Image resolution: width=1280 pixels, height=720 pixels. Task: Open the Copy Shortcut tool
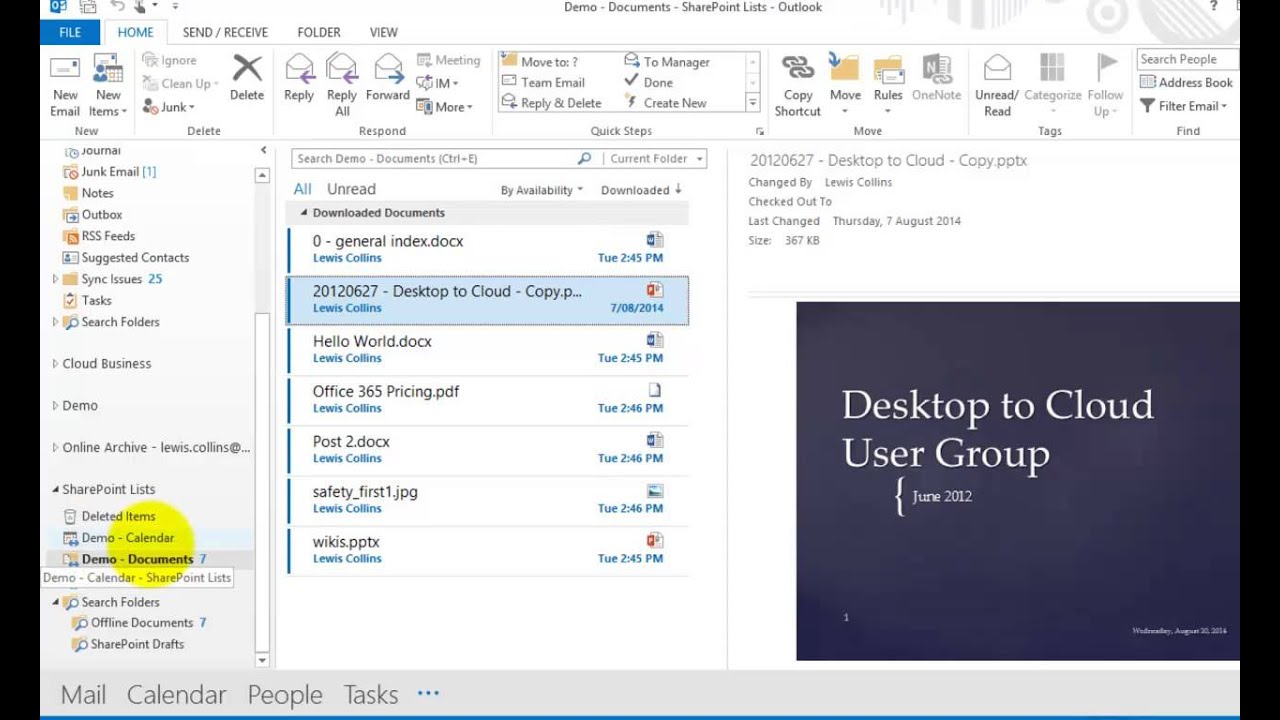[x=798, y=69]
